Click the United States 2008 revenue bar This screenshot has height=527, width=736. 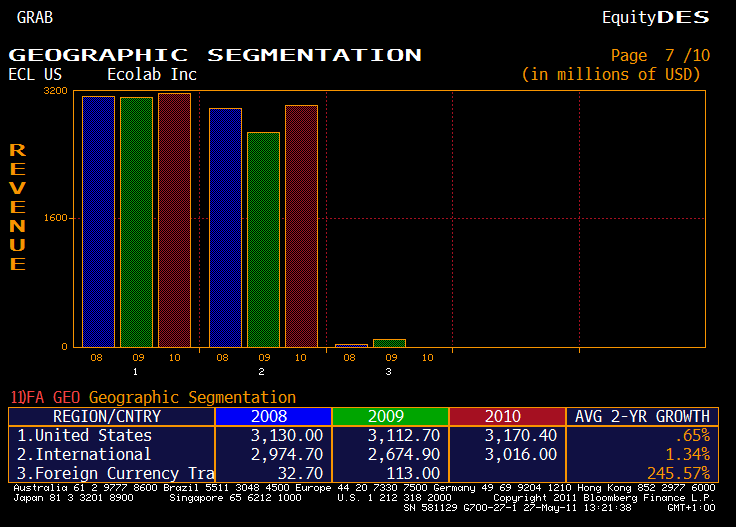click(98, 221)
